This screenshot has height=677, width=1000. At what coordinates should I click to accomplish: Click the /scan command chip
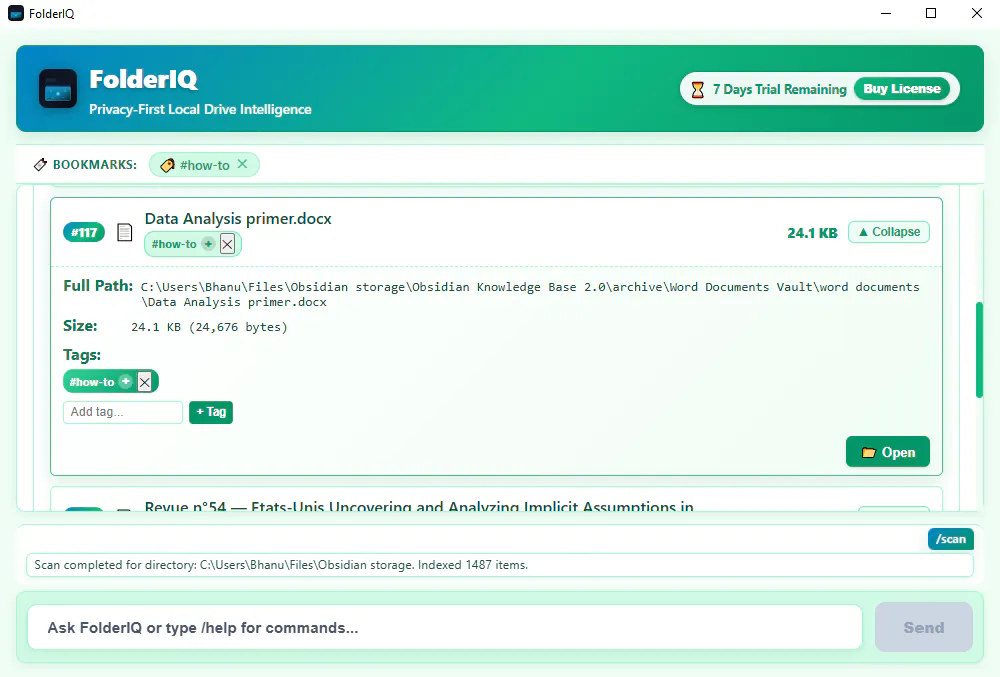950,539
